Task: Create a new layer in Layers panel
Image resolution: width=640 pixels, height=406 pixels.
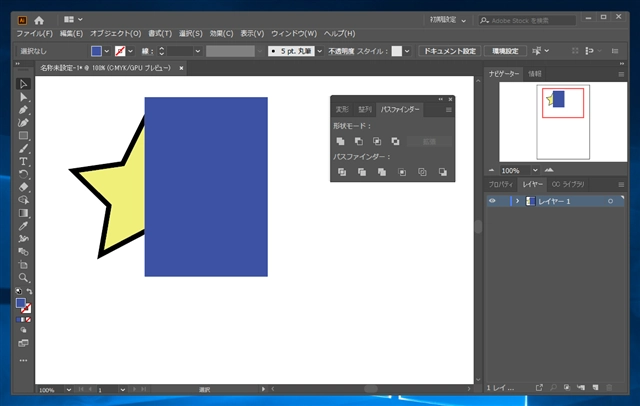Action: click(596, 387)
